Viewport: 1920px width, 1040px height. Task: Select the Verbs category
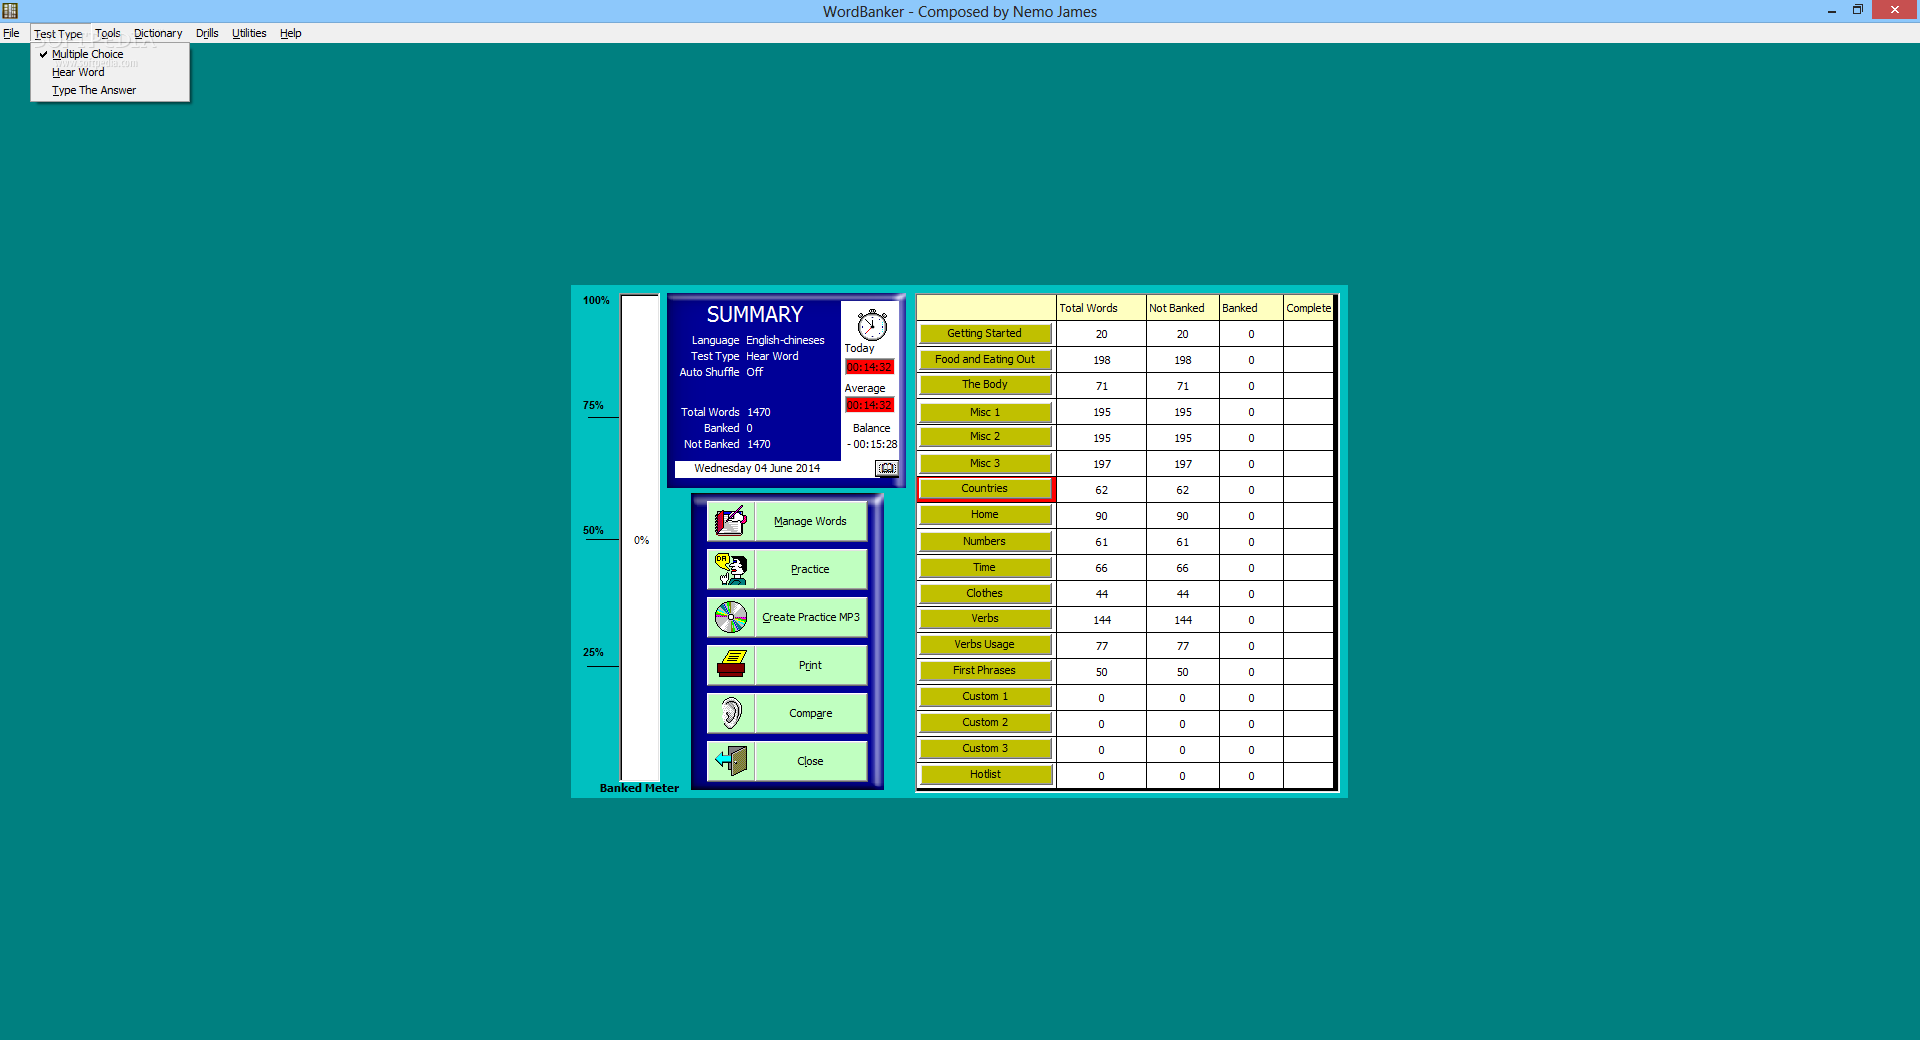[985, 618]
